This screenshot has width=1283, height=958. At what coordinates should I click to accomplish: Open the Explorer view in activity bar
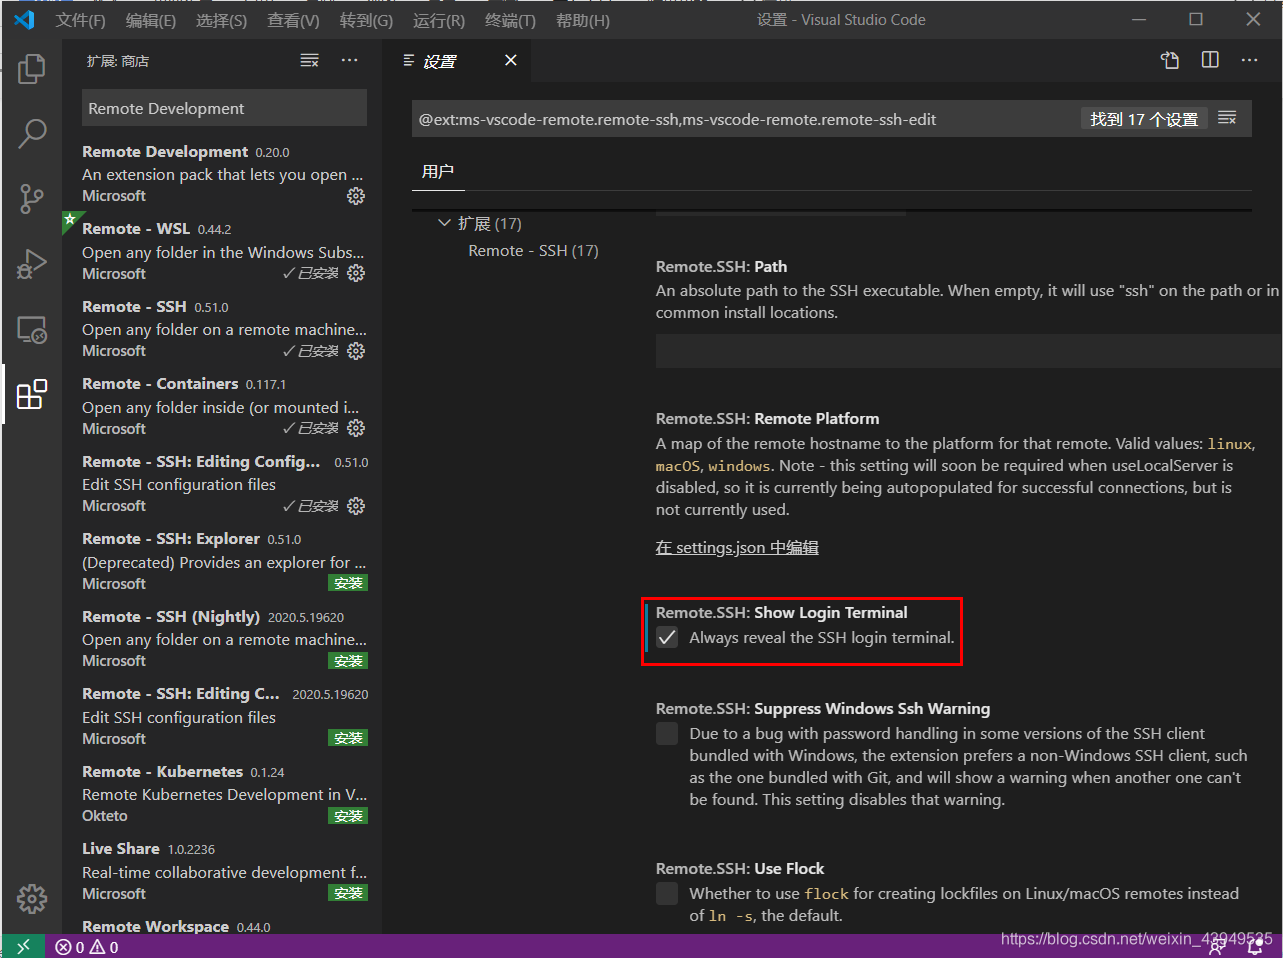32,68
